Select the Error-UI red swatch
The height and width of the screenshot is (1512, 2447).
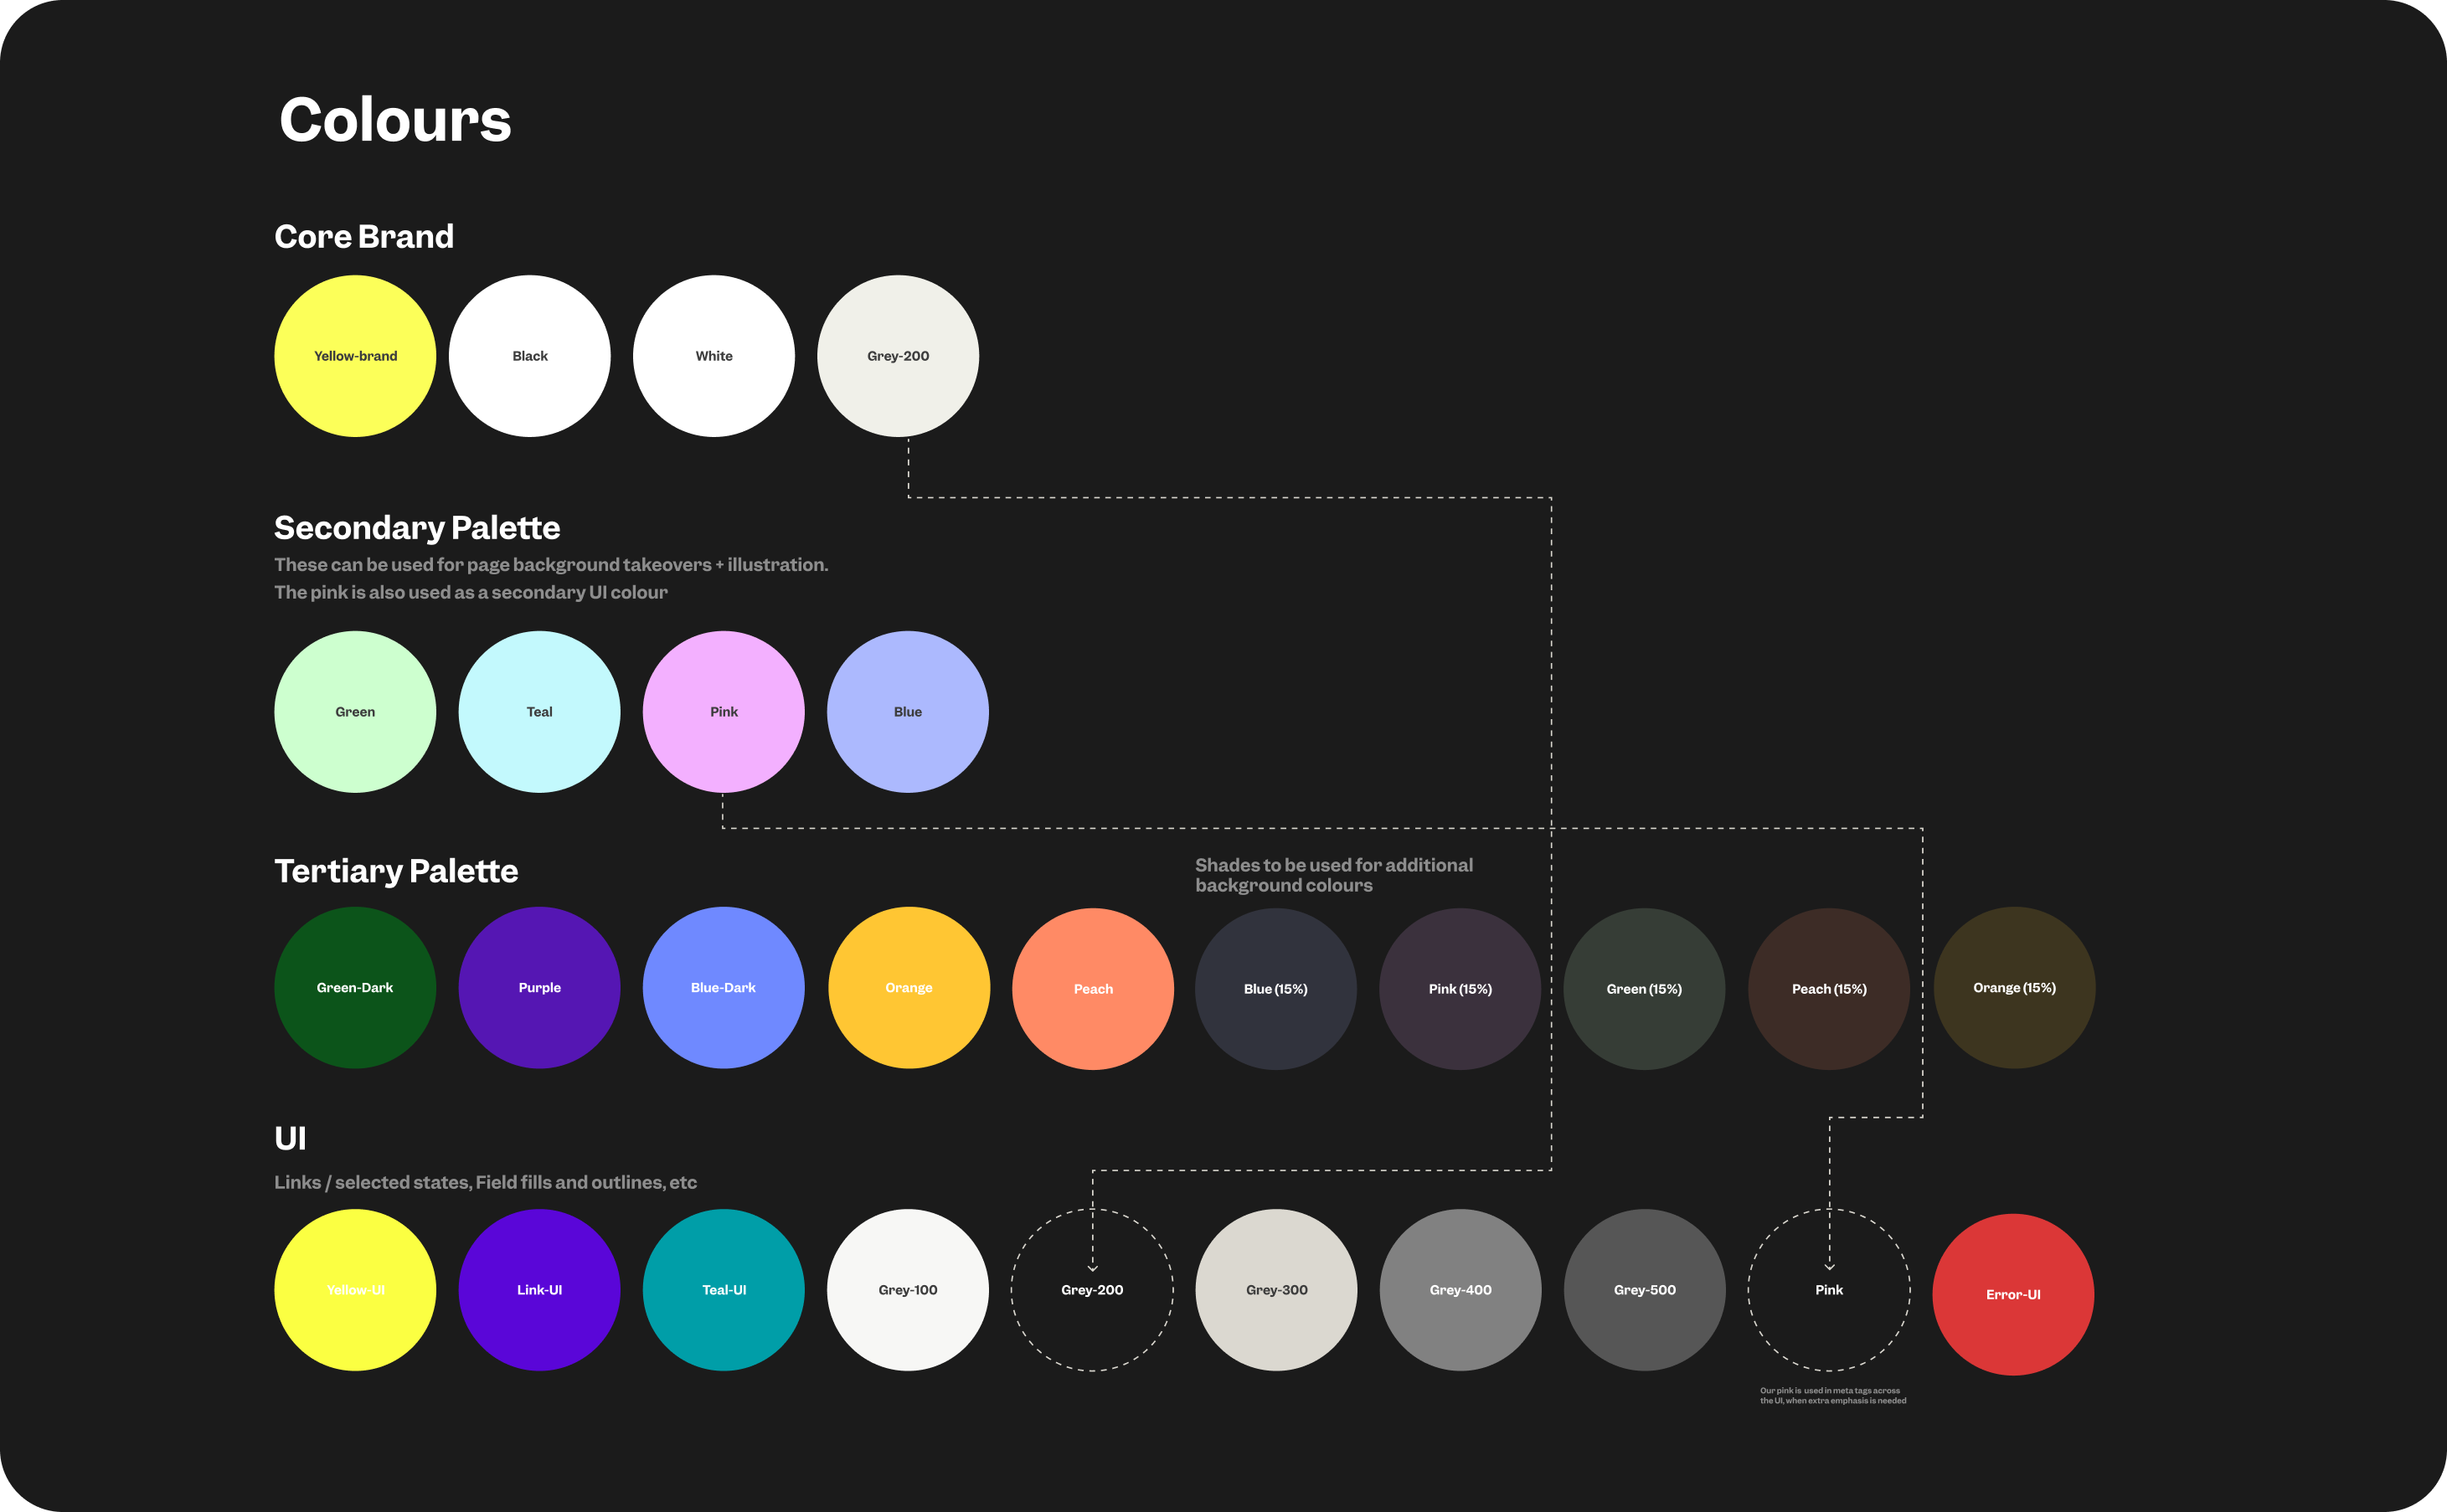pos(2013,1293)
